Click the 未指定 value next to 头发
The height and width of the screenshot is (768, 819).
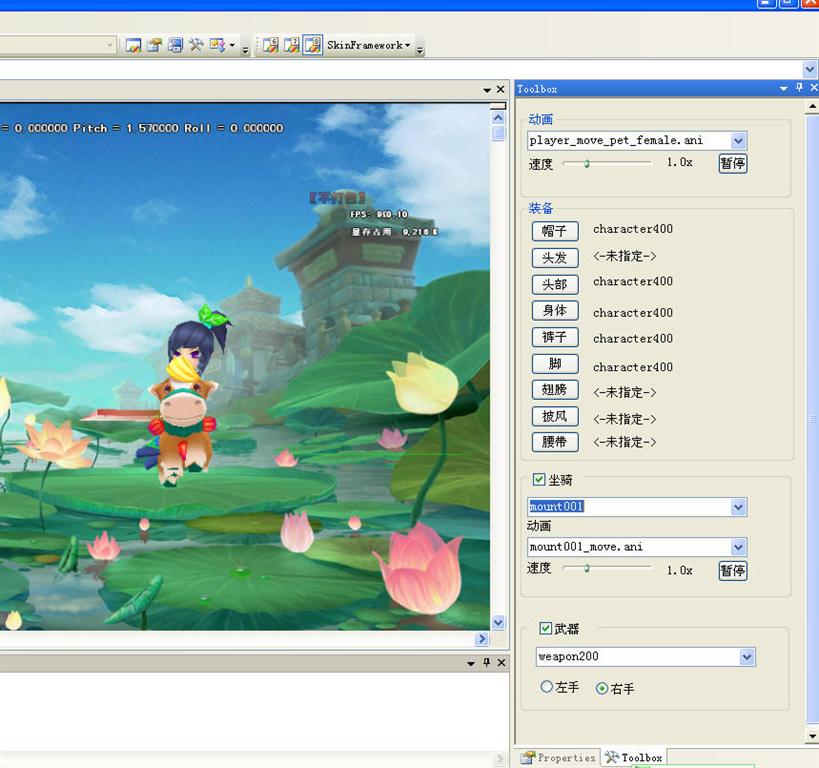625,256
